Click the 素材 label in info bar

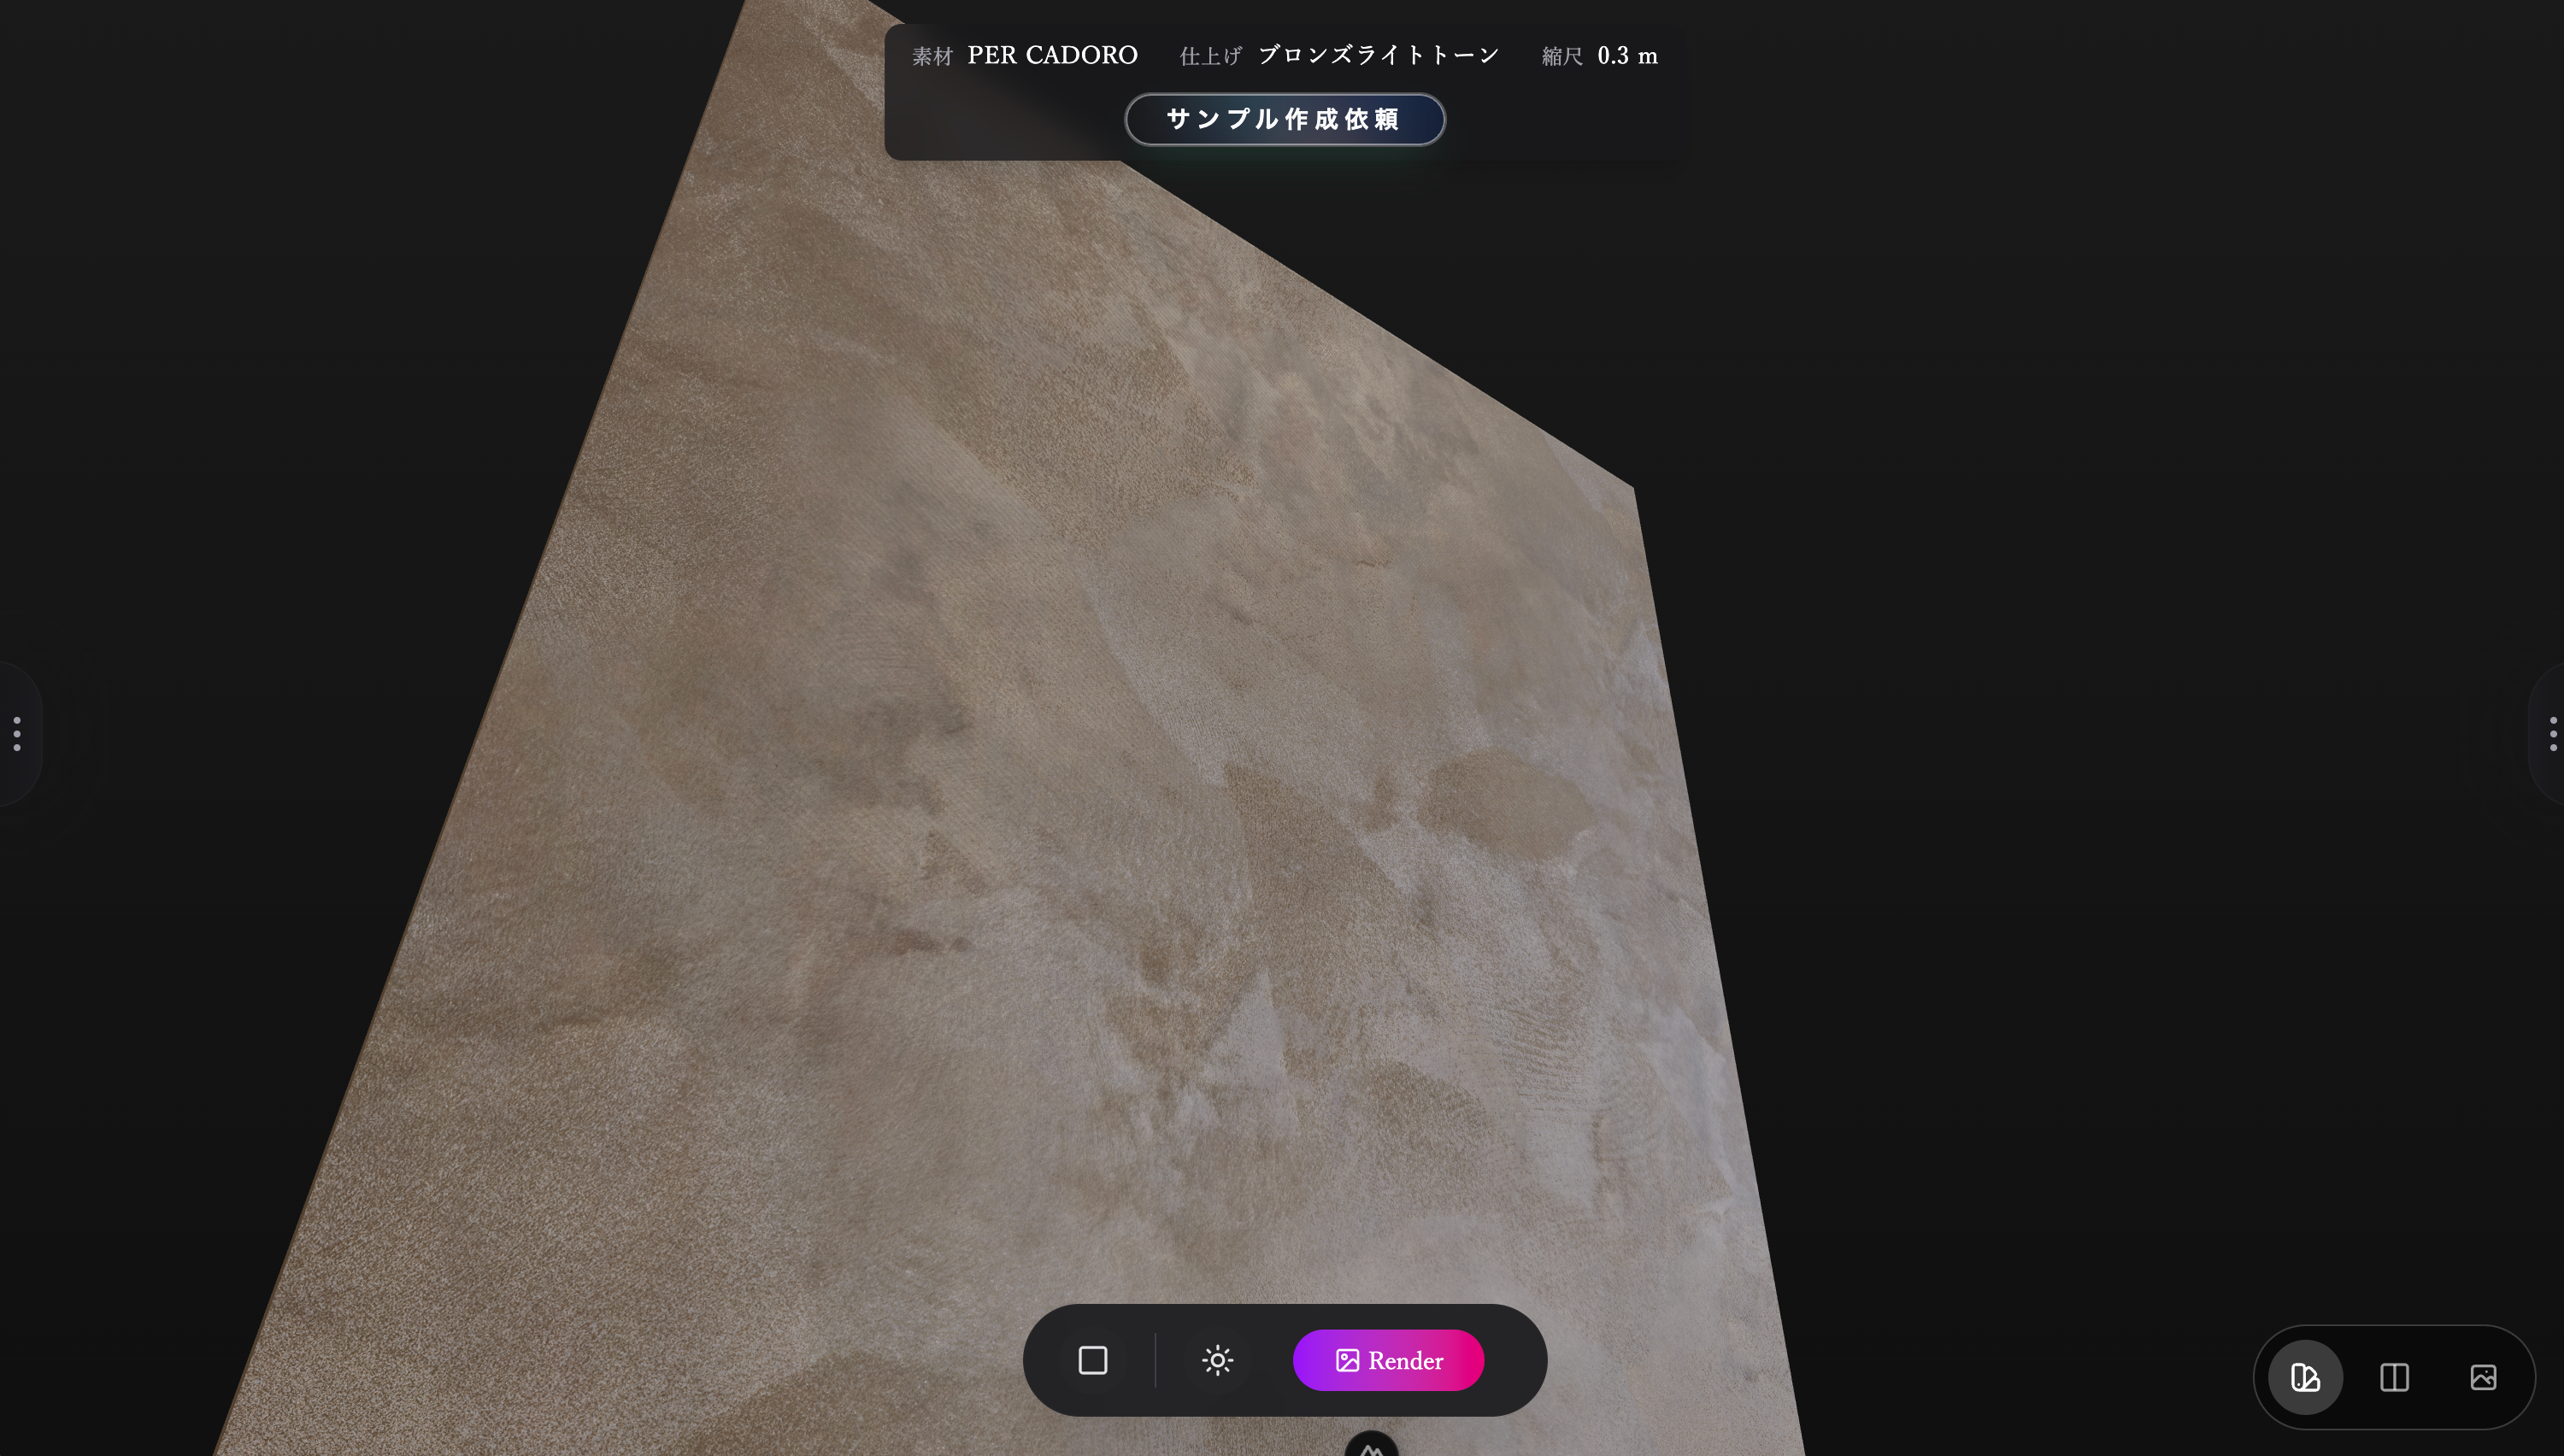click(x=932, y=57)
